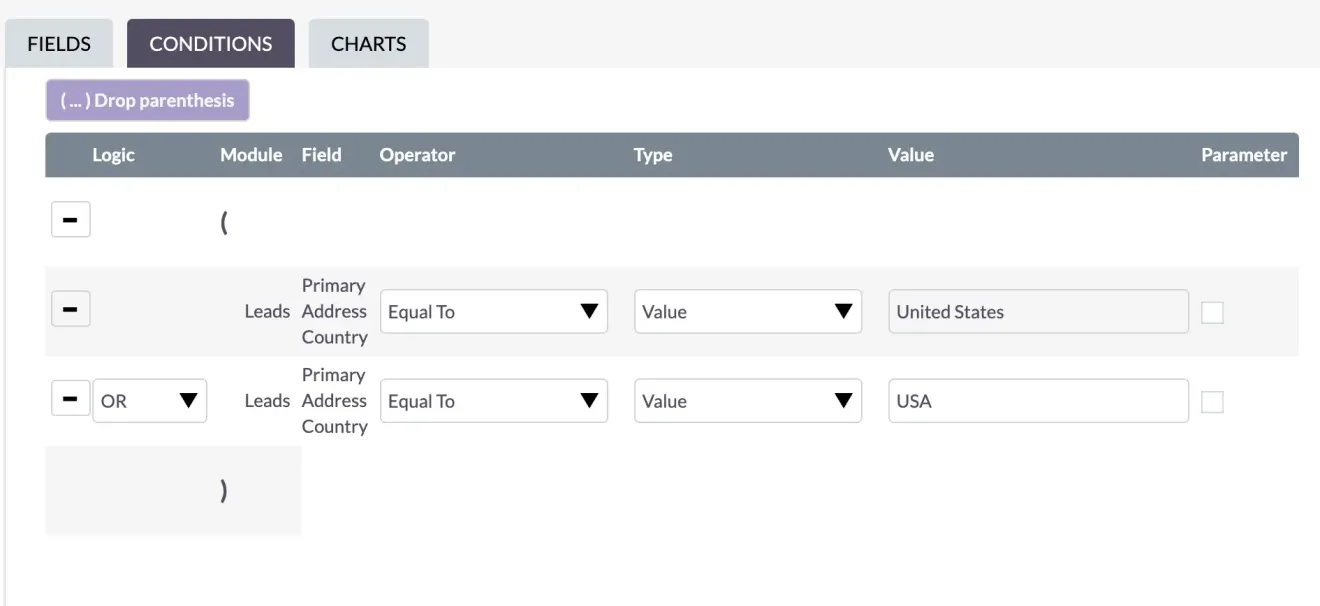Click the Value column header
This screenshot has height=606, width=1320.
coord(910,154)
